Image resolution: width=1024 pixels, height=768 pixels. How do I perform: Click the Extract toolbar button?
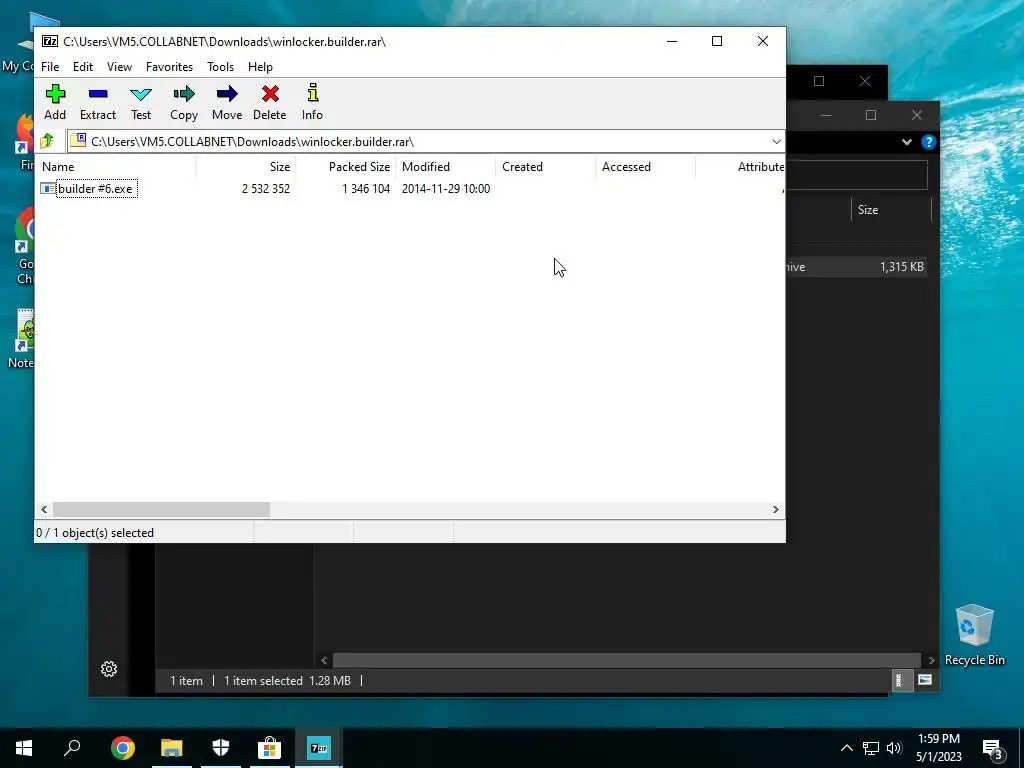pyautogui.click(x=98, y=102)
